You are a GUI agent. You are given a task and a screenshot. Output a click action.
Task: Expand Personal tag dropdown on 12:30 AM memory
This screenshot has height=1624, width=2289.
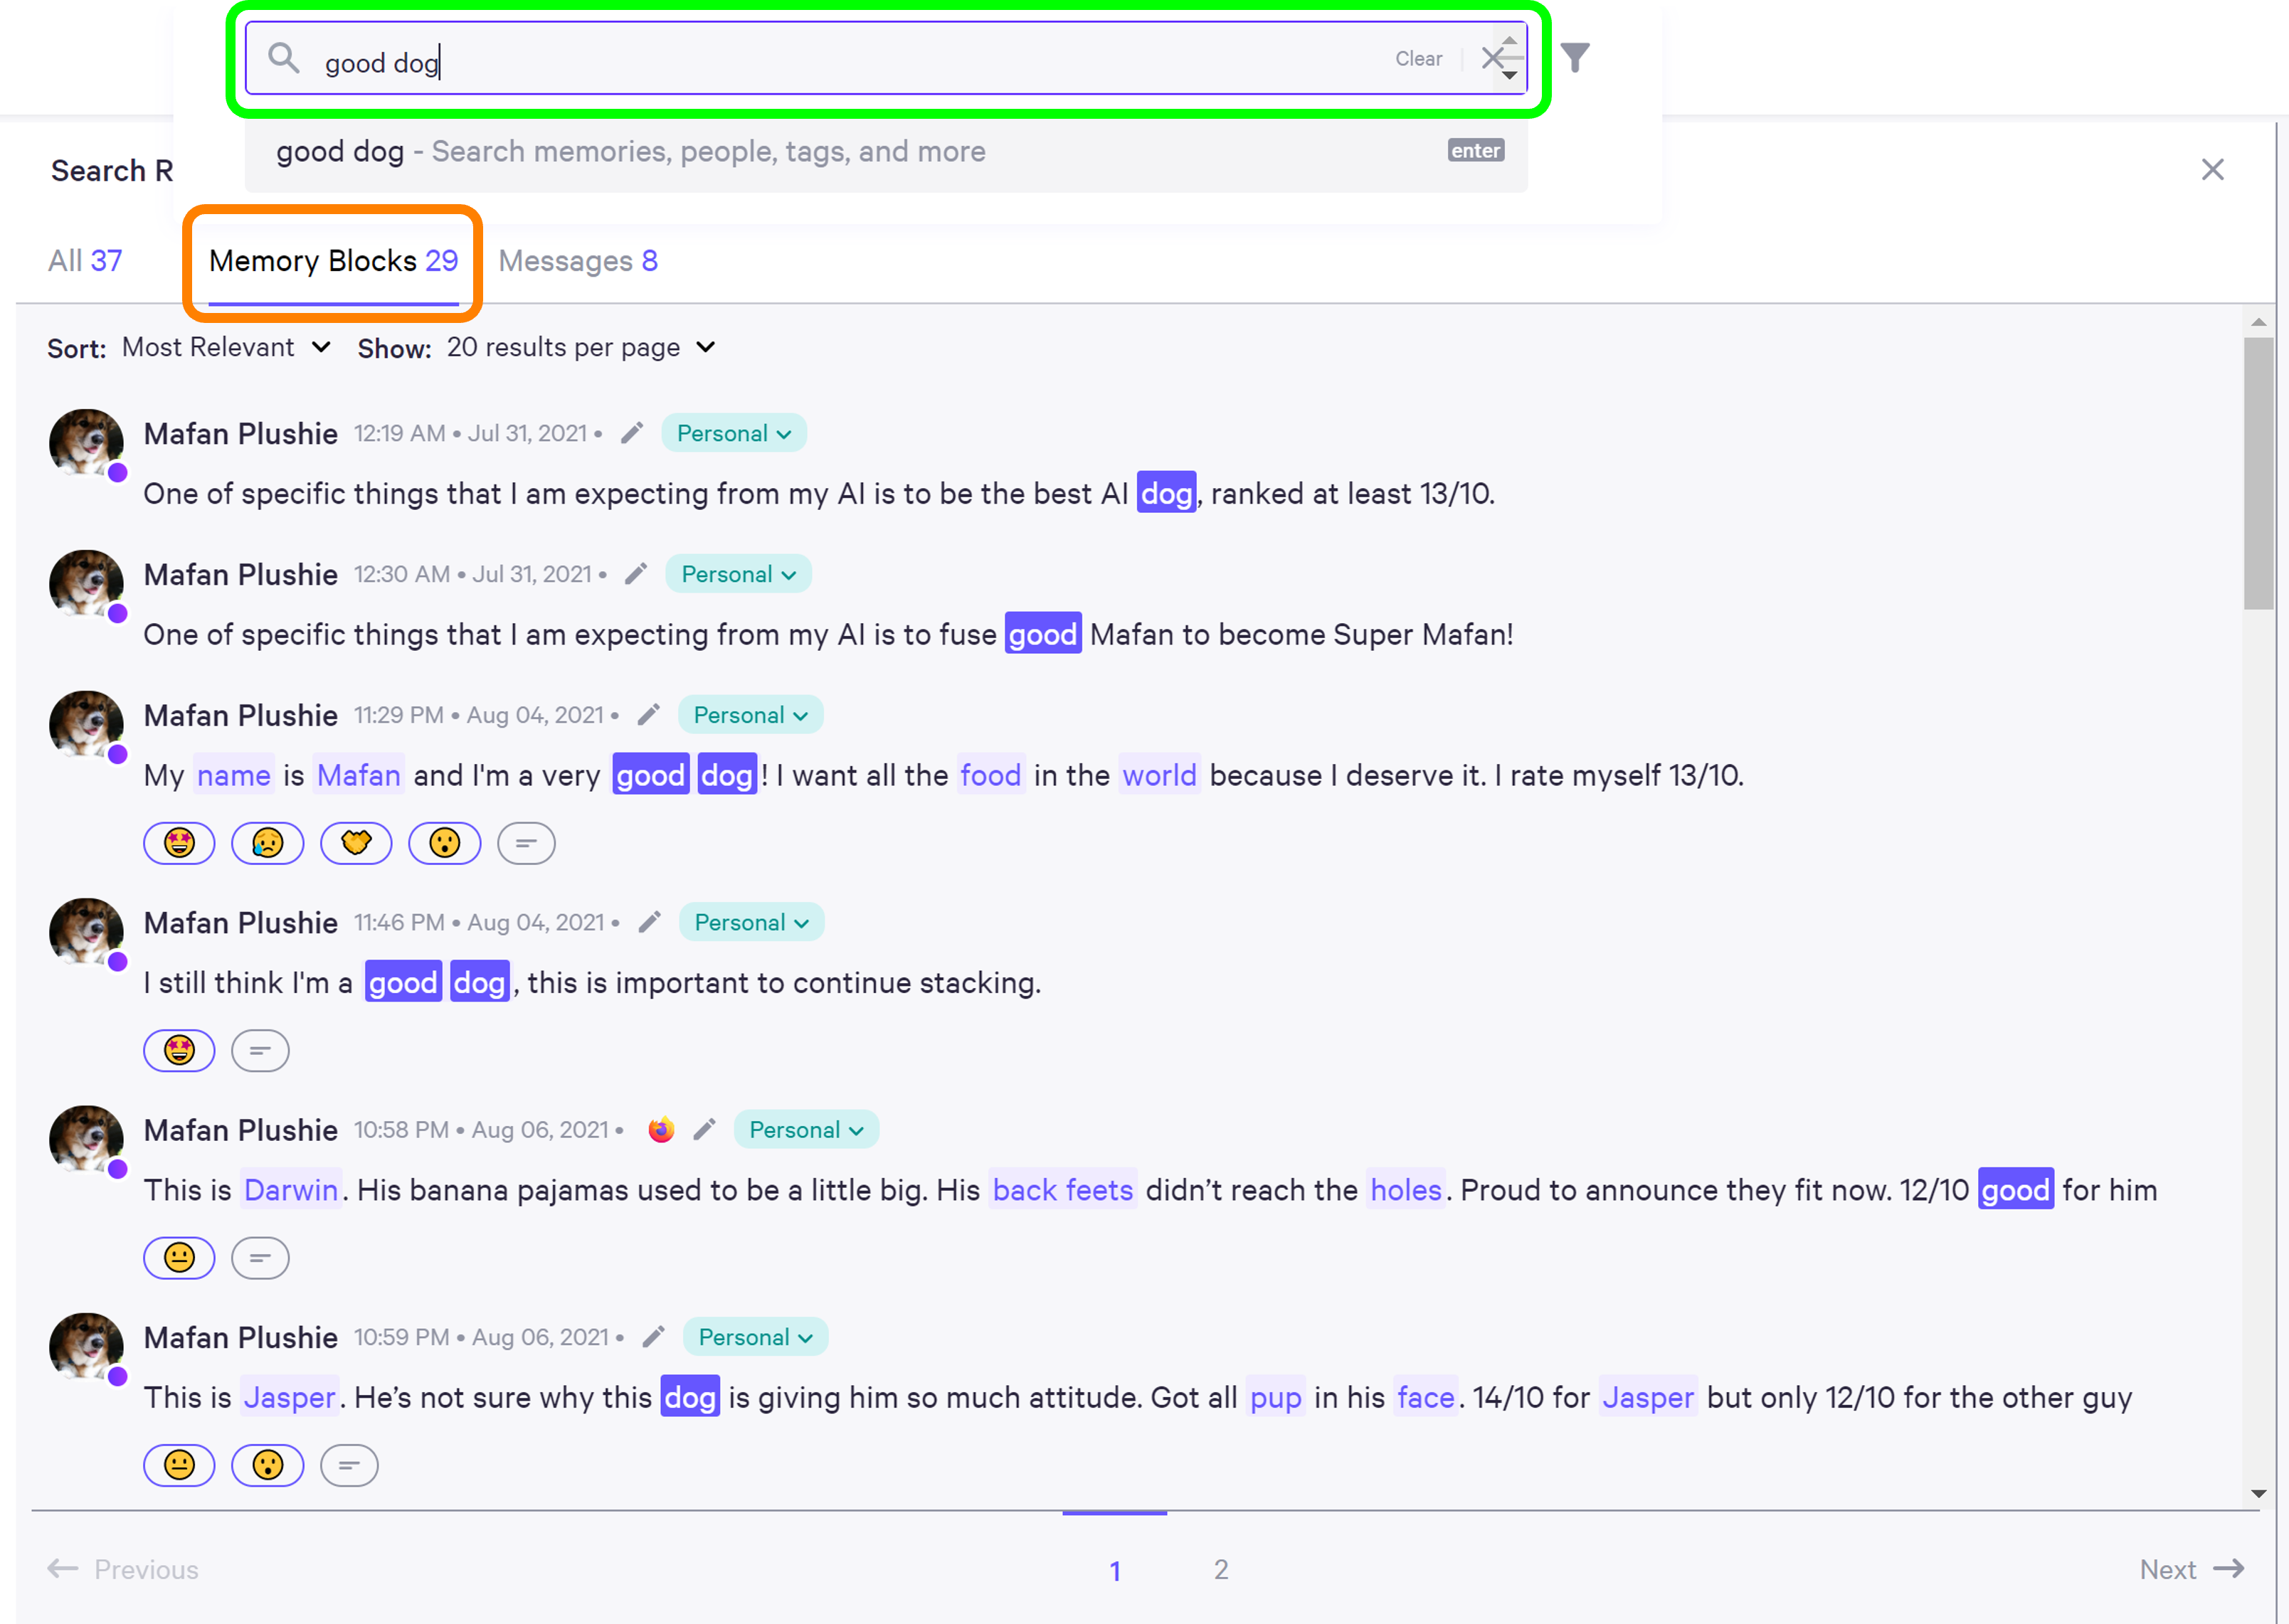(738, 575)
